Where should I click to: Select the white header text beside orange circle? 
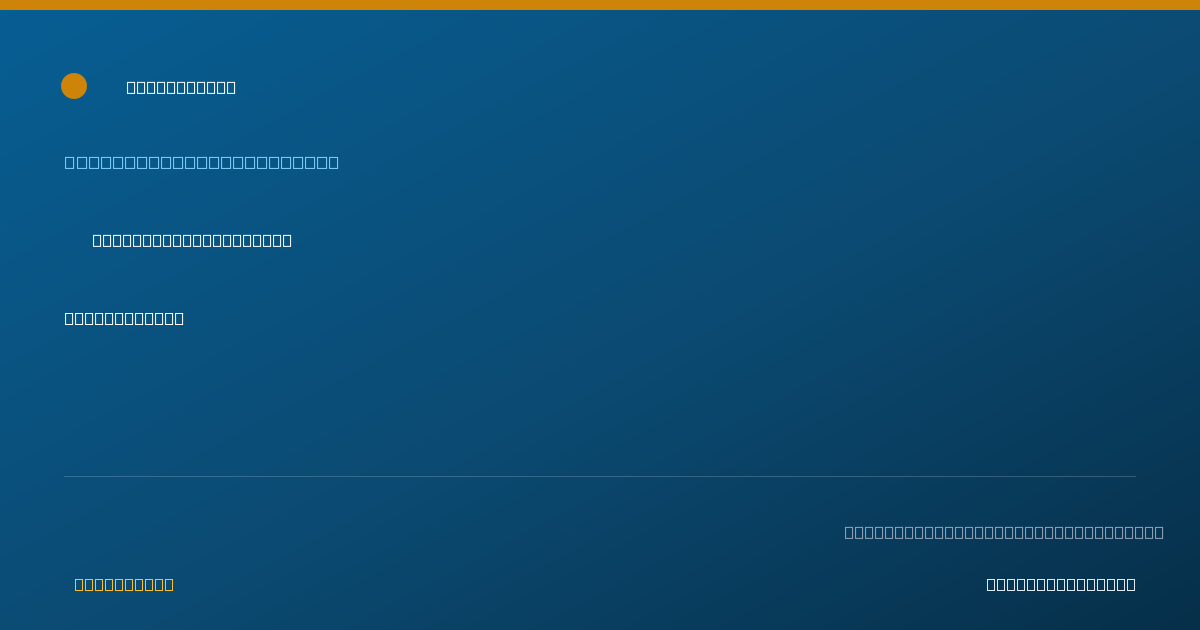[x=181, y=87]
